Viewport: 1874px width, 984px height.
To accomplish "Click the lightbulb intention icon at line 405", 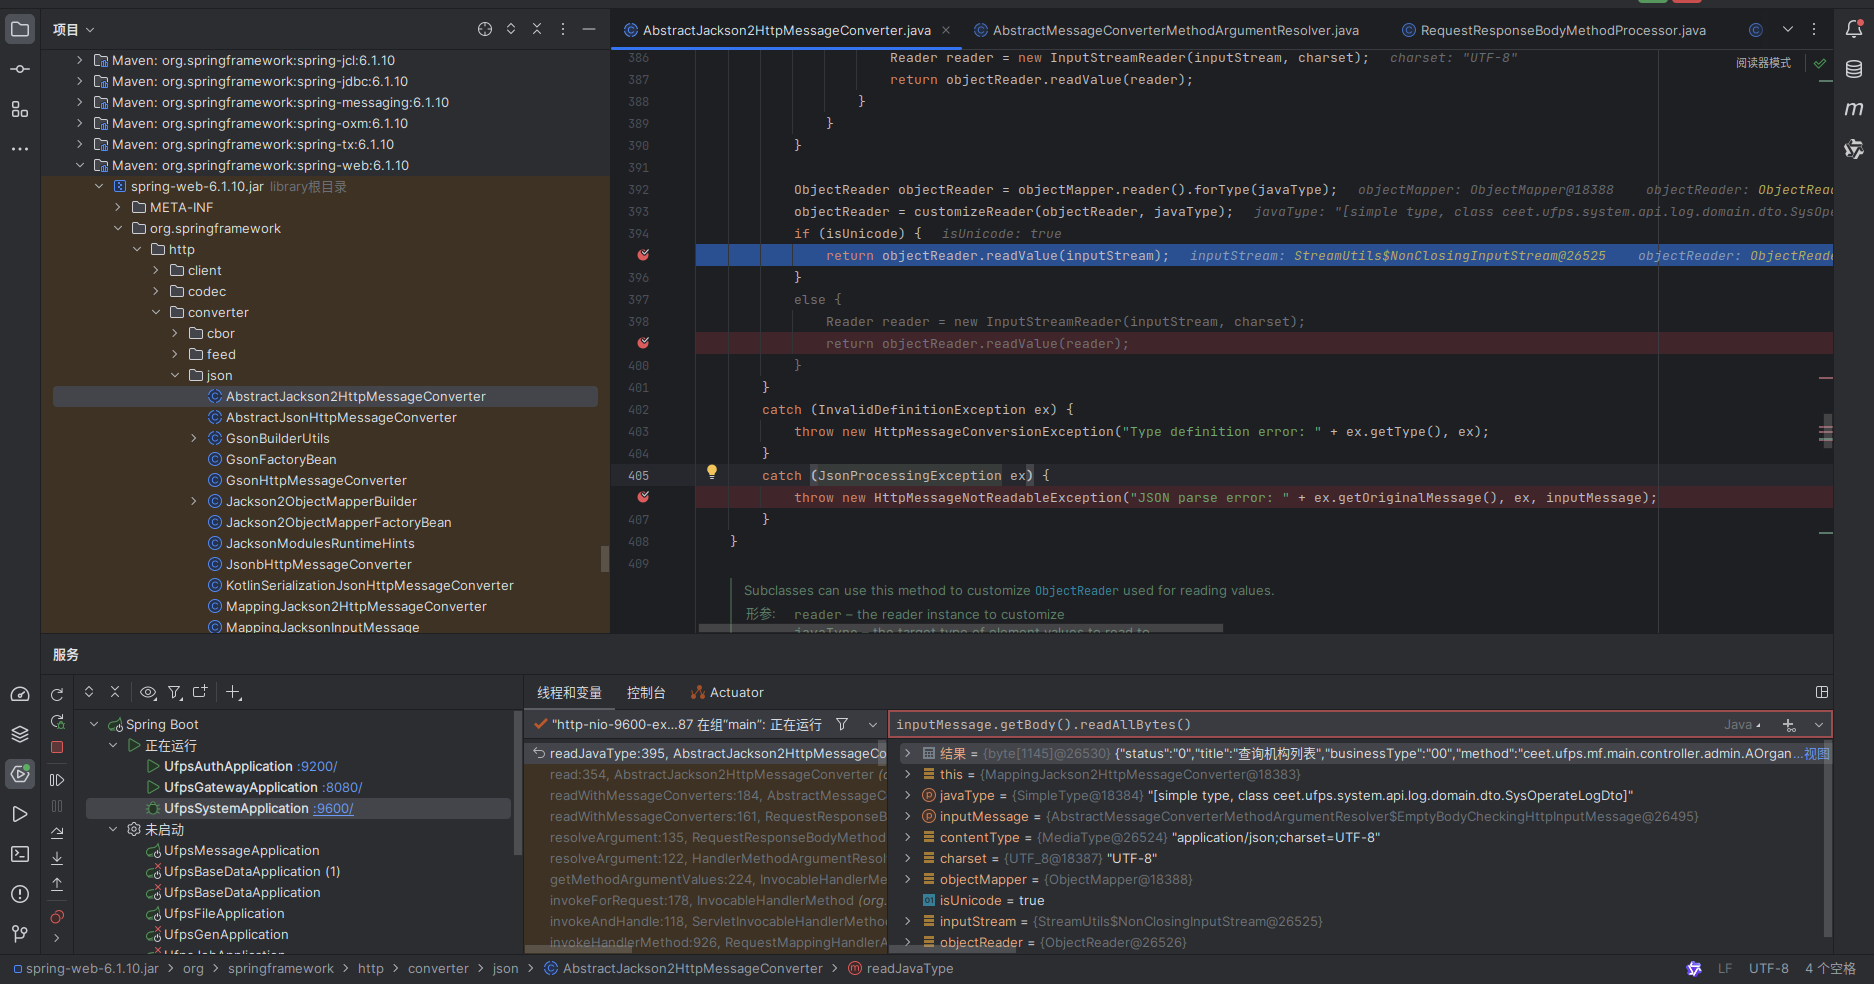I will click(x=712, y=472).
